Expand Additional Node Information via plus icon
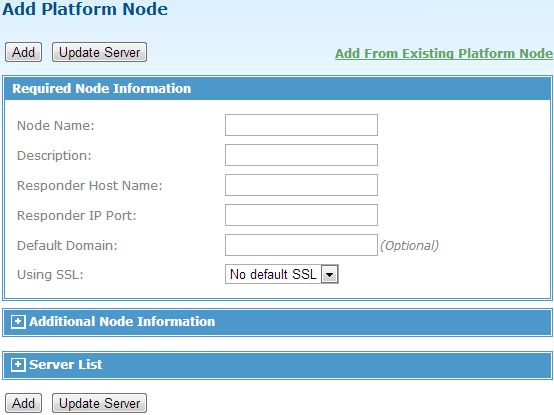Screen dimensions: 554x415 18,322
